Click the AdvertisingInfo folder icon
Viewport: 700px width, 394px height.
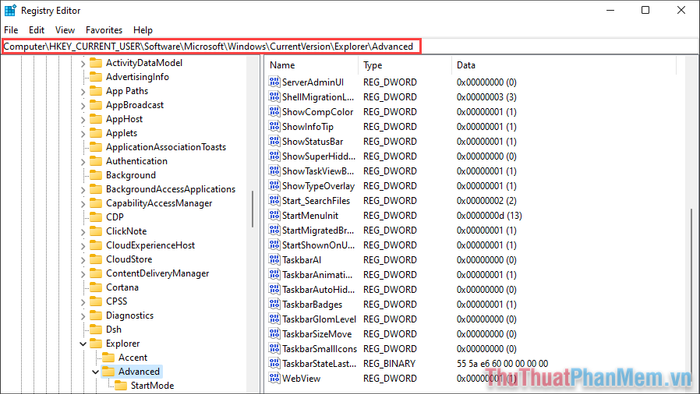click(x=96, y=76)
